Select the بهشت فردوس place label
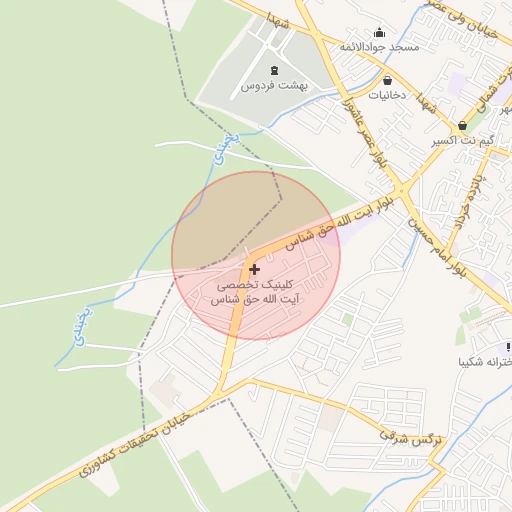512x512 pixels. [x=274, y=86]
